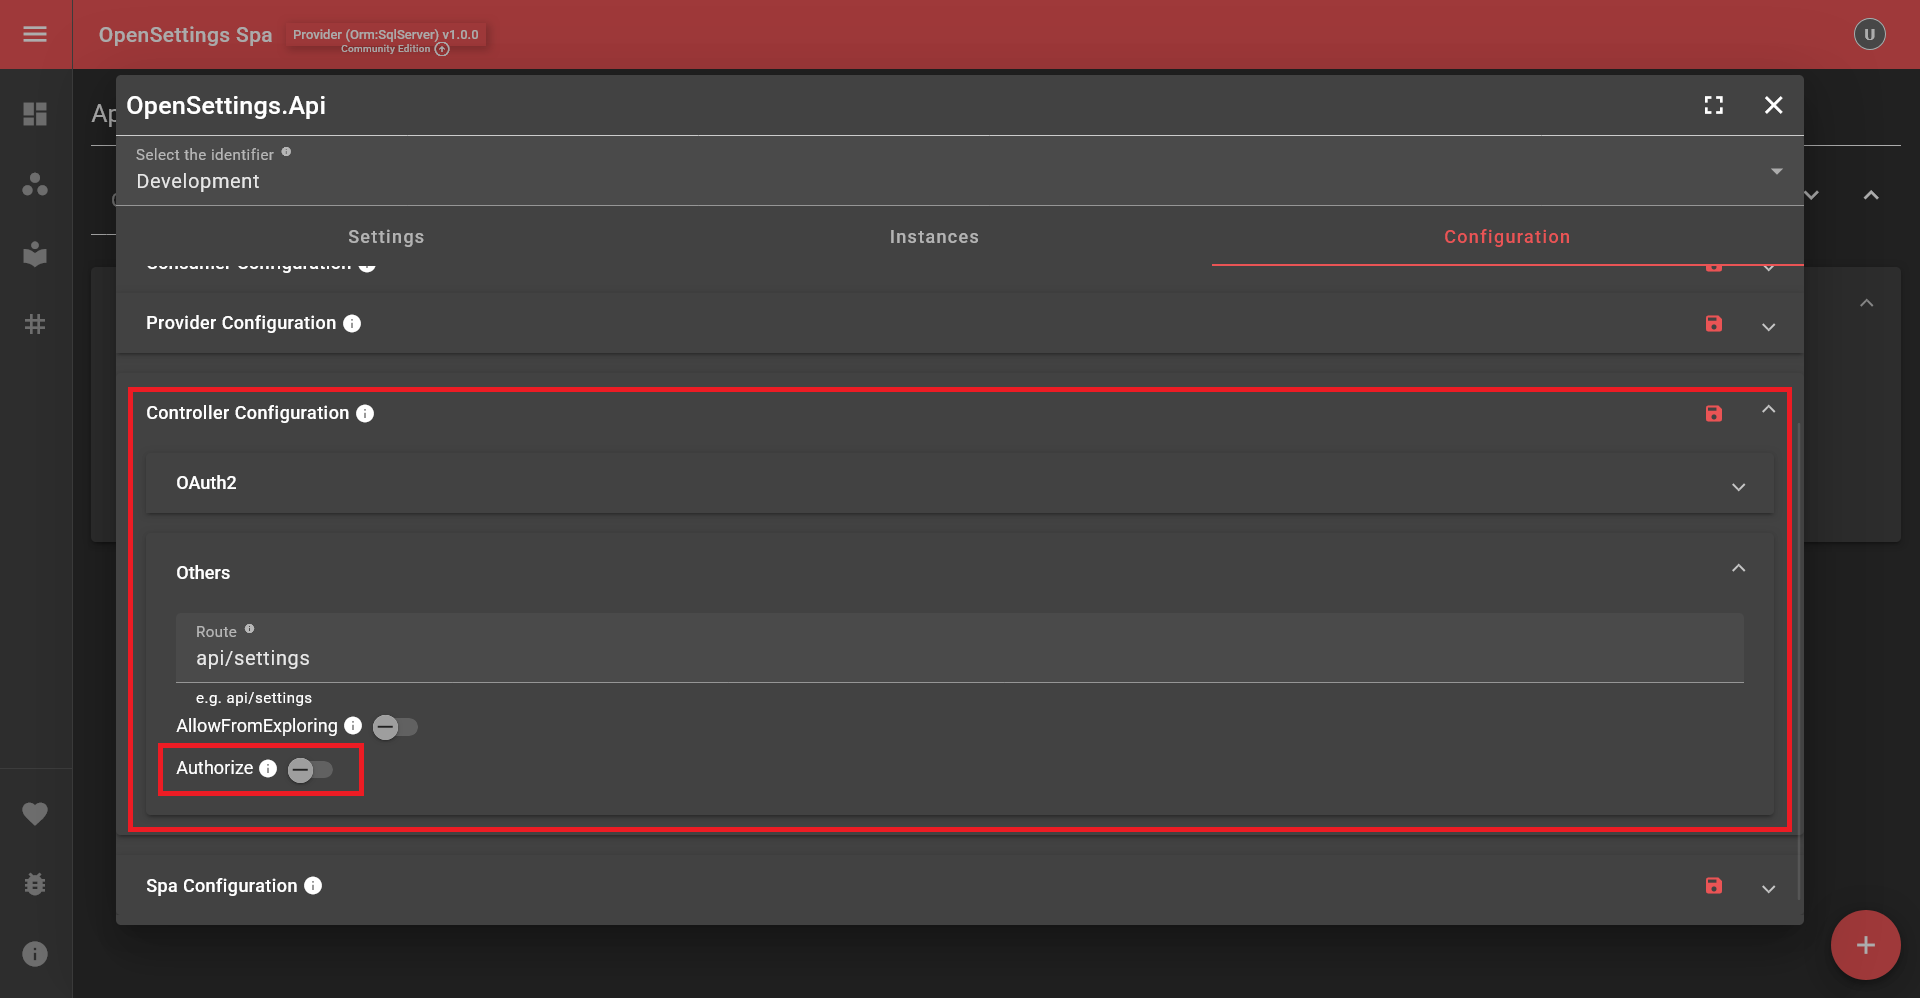Open the packages library sidebar icon
Image resolution: width=1920 pixels, height=998 pixels.
[35, 254]
